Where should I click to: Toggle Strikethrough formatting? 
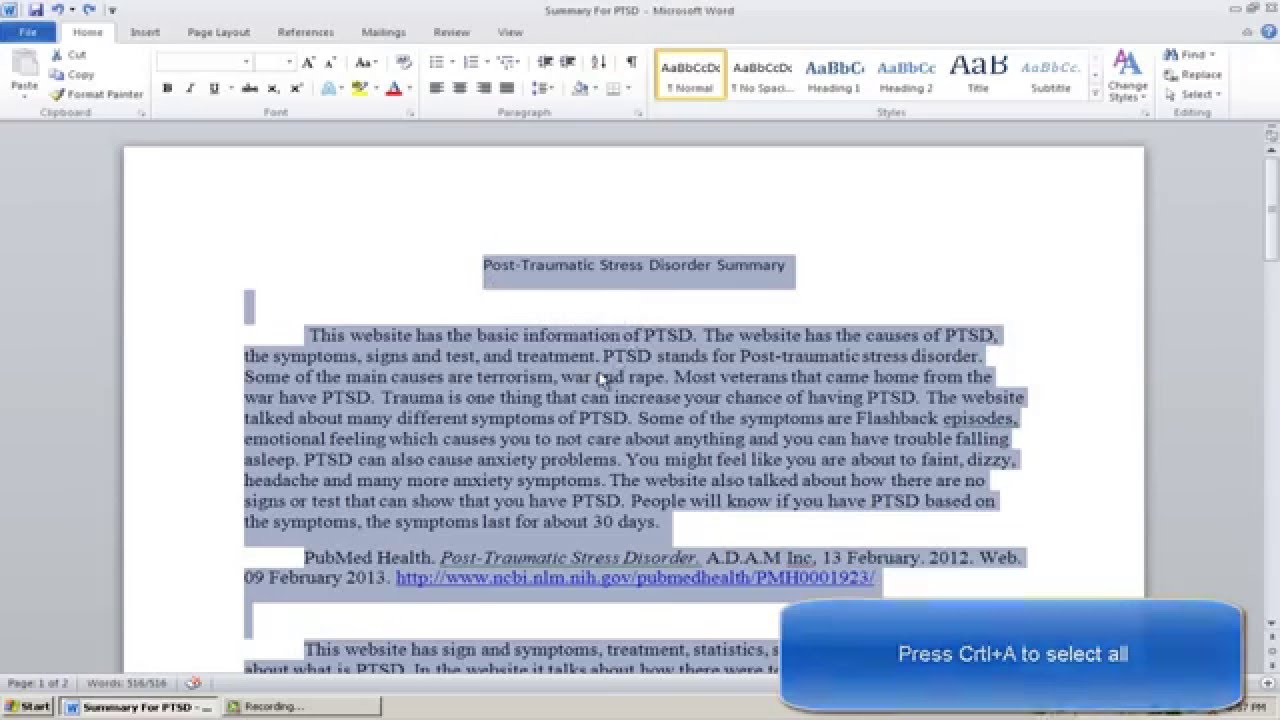[250, 89]
